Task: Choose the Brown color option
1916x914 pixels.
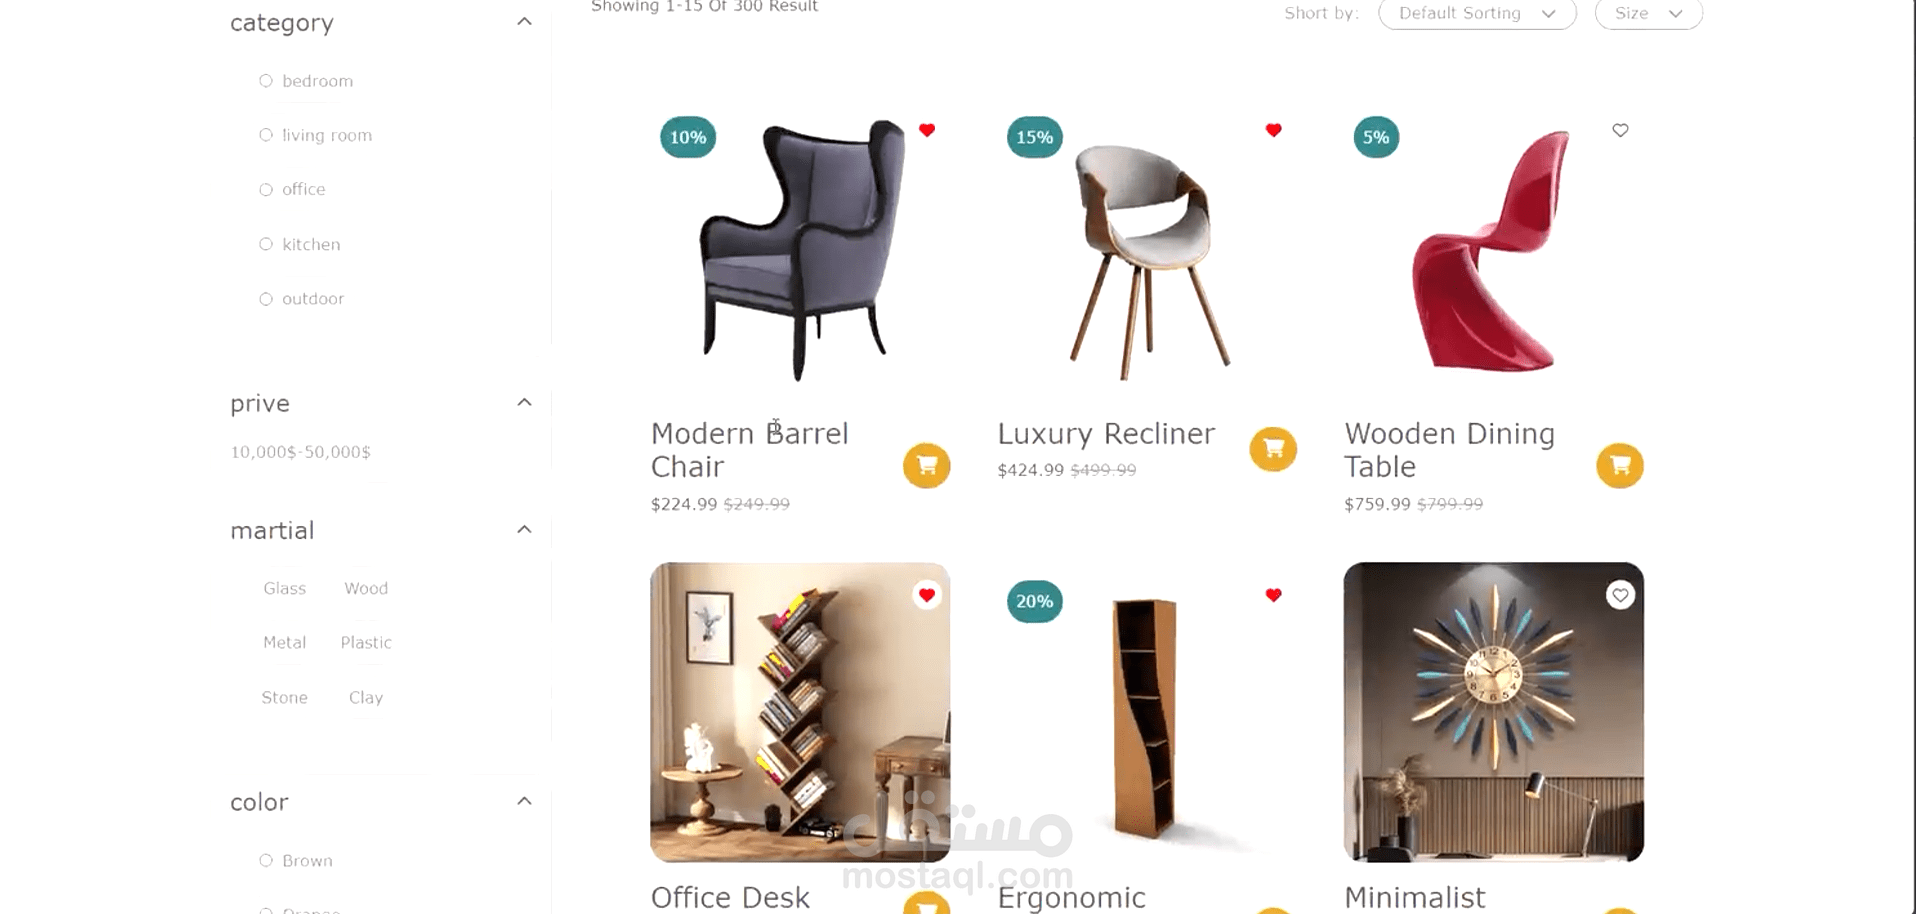Action: [x=296, y=860]
